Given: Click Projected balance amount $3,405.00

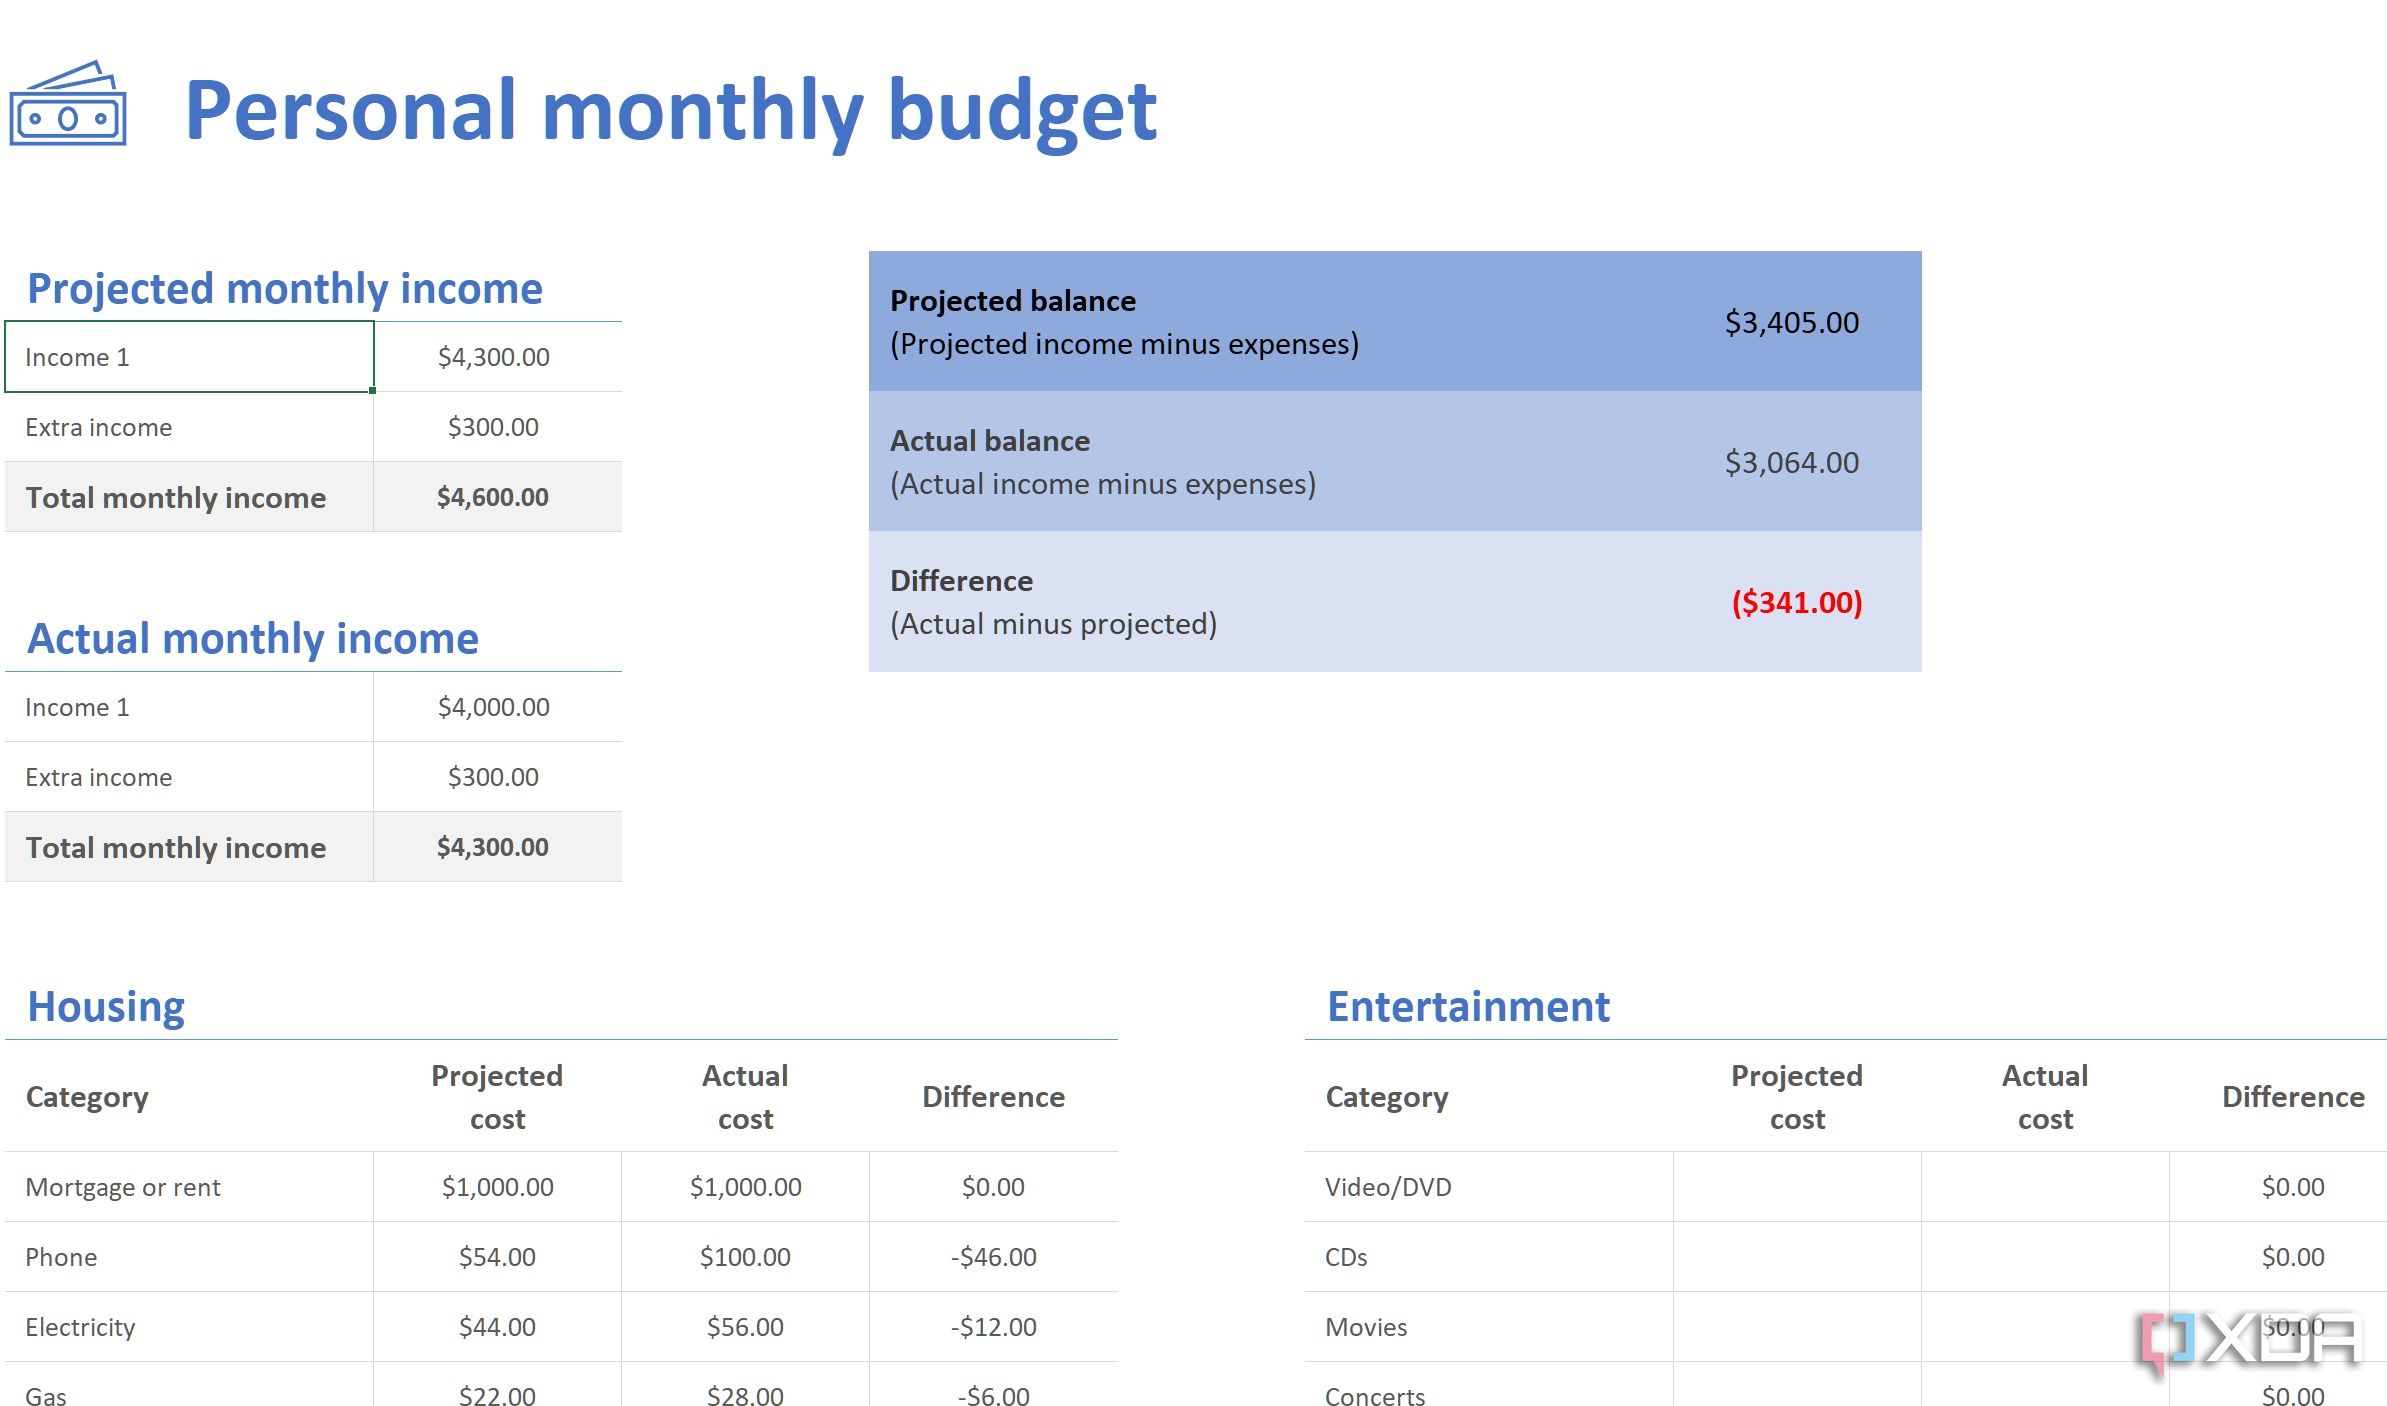Looking at the screenshot, I should point(1792,322).
